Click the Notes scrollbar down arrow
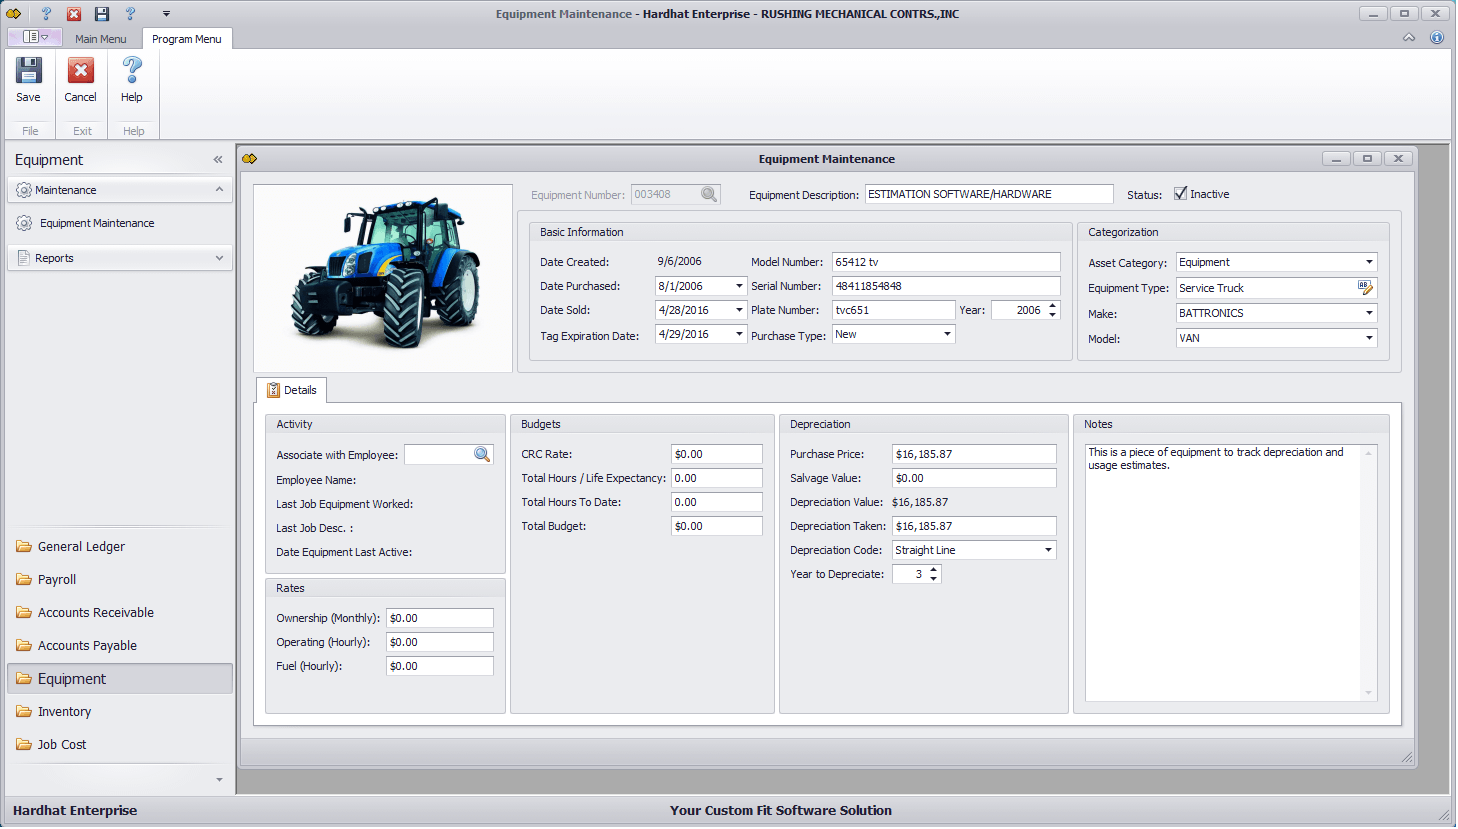The height and width of the screenshot is (829, 1458). pos(1368,693)
